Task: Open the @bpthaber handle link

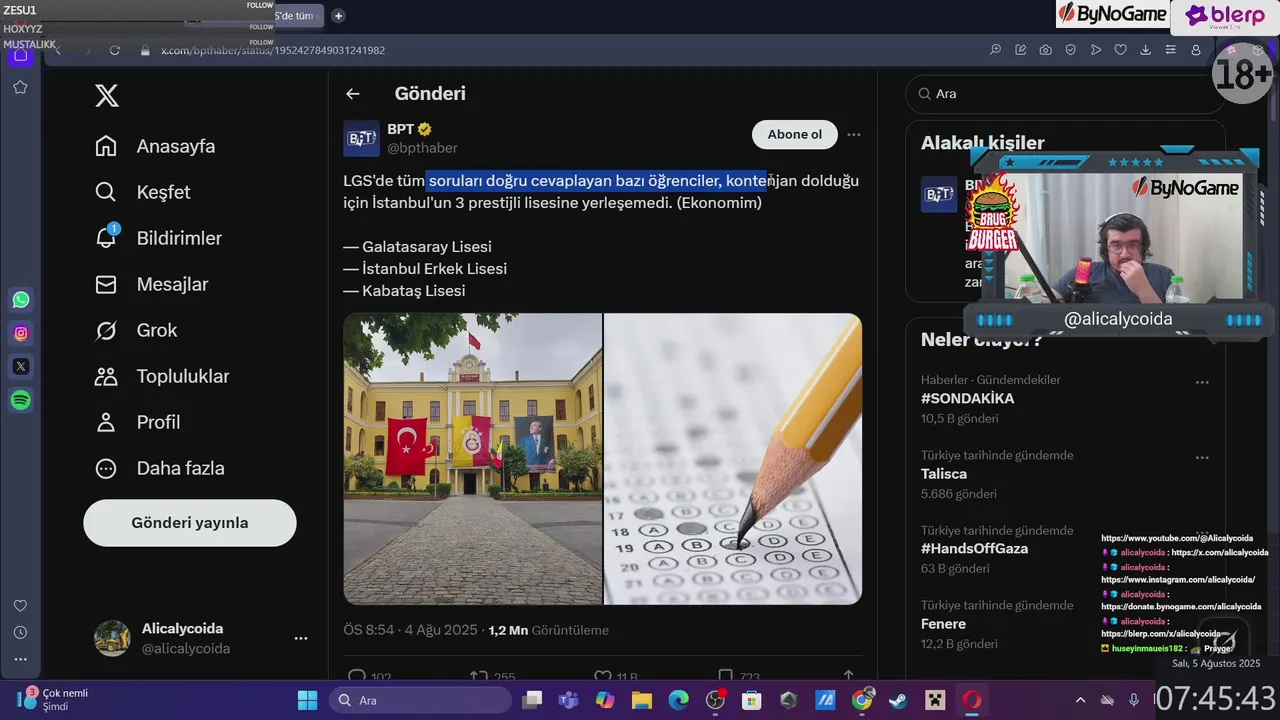Action: tap(422, 148)
